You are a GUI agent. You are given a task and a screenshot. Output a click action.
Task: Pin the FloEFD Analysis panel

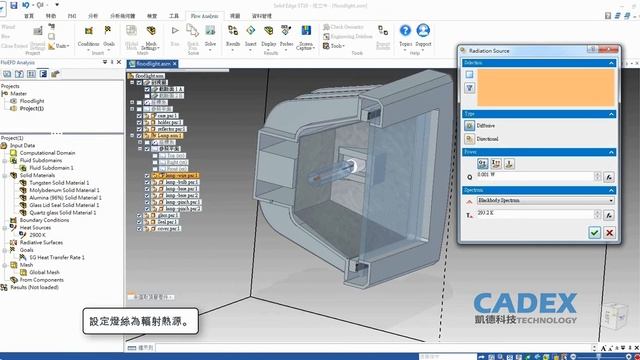pos(112,62)
